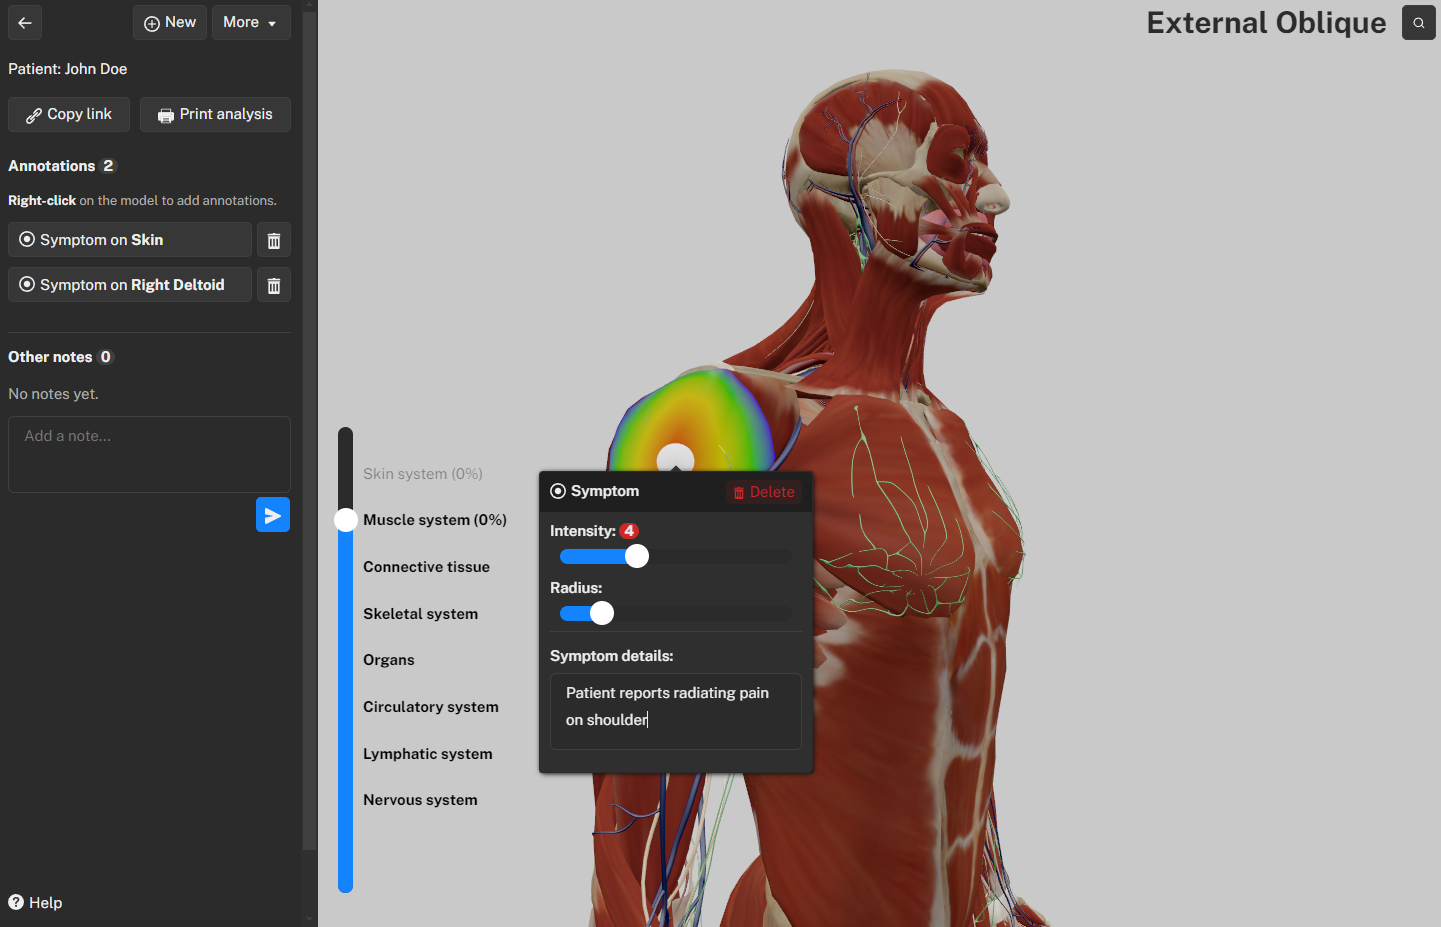Select the Organs layer
This screenshot has height=927, width=1441.
(x=388, y=660)
